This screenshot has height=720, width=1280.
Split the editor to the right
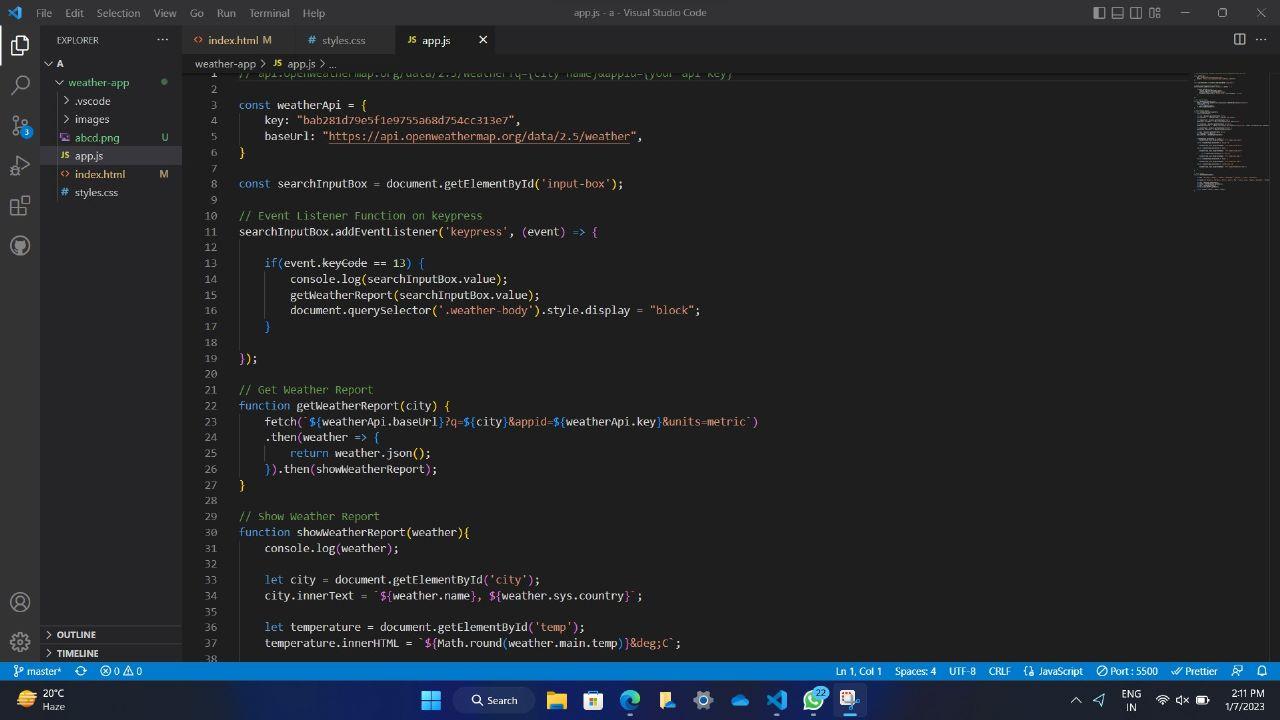(x=1239, y=40)
